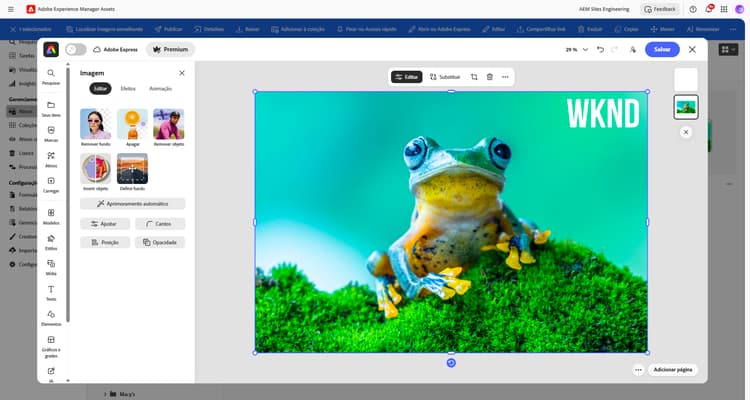Image resolution: width=750 pixels, height=400 pixels.
Task: Open the Marcas panel in sidebar
Action: click(x=51, y=134)
